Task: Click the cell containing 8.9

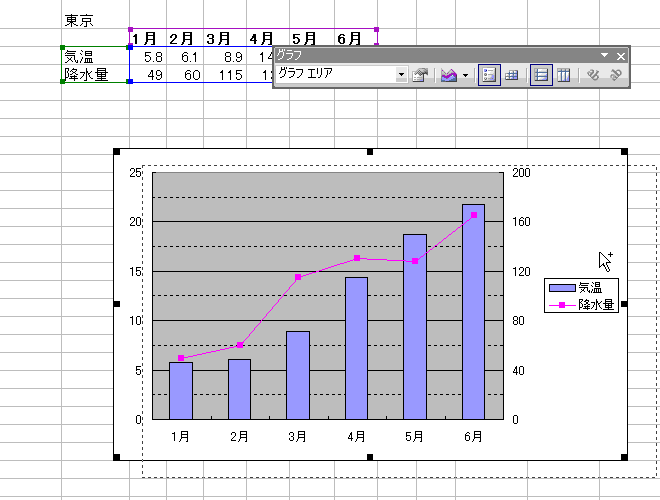Action: [225, 56]
